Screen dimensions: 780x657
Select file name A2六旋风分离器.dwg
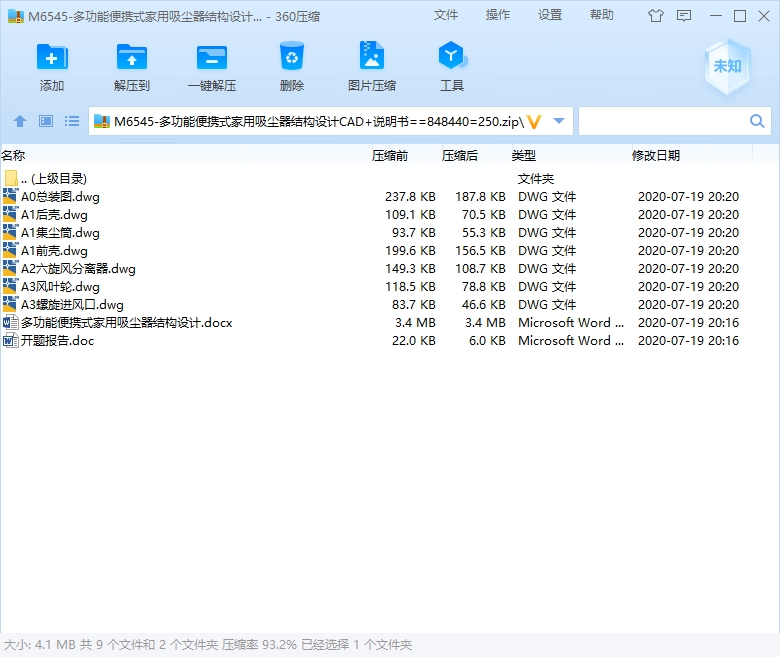(x=78, y=269)
